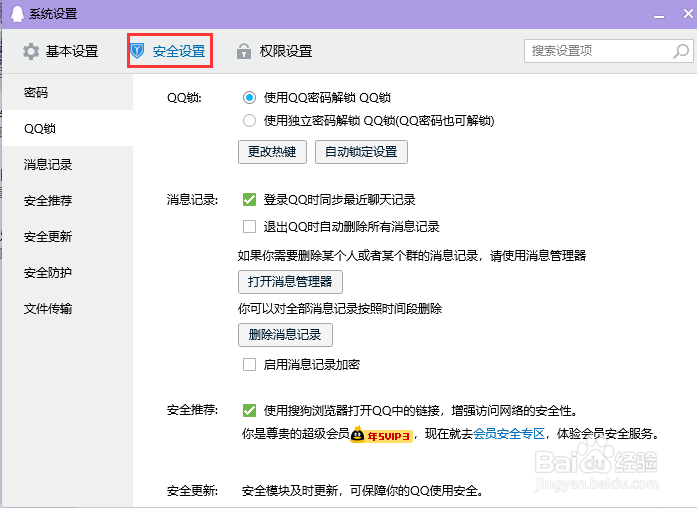Click the padlock icon for 权限设置
The width and height of the screenshot is (697, 508).
point(244,51)
